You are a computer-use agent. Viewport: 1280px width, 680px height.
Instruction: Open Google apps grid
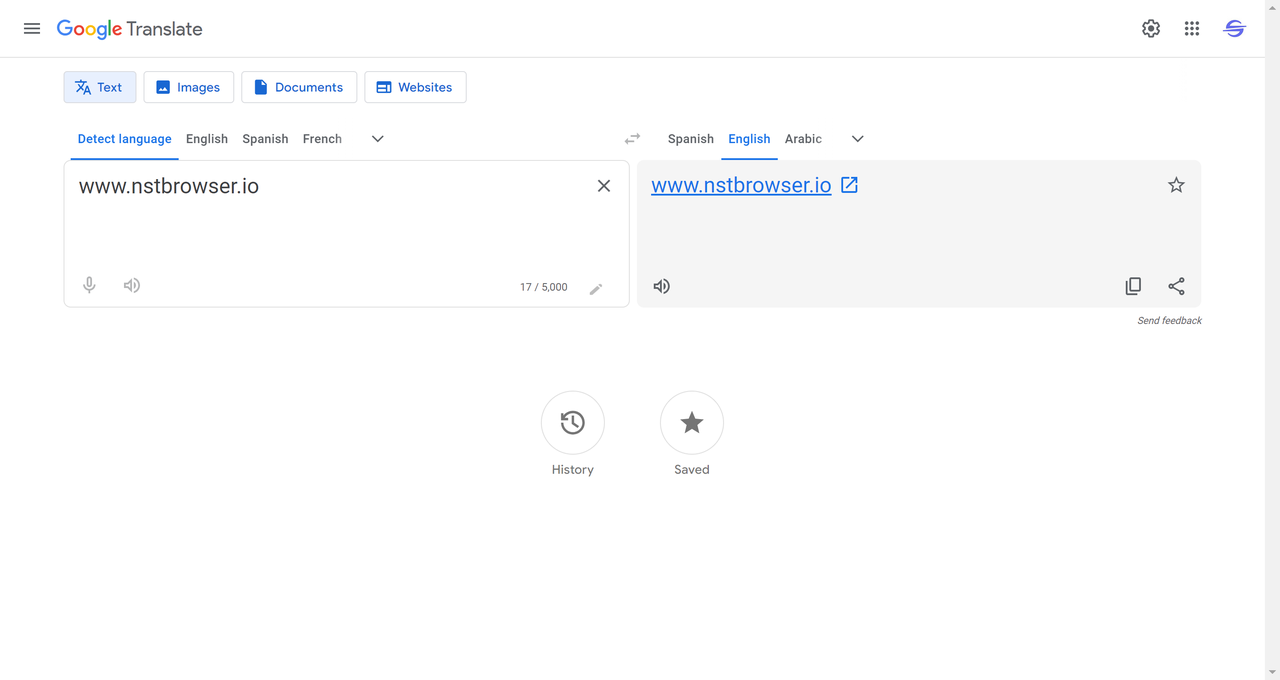click(1191, 29)
